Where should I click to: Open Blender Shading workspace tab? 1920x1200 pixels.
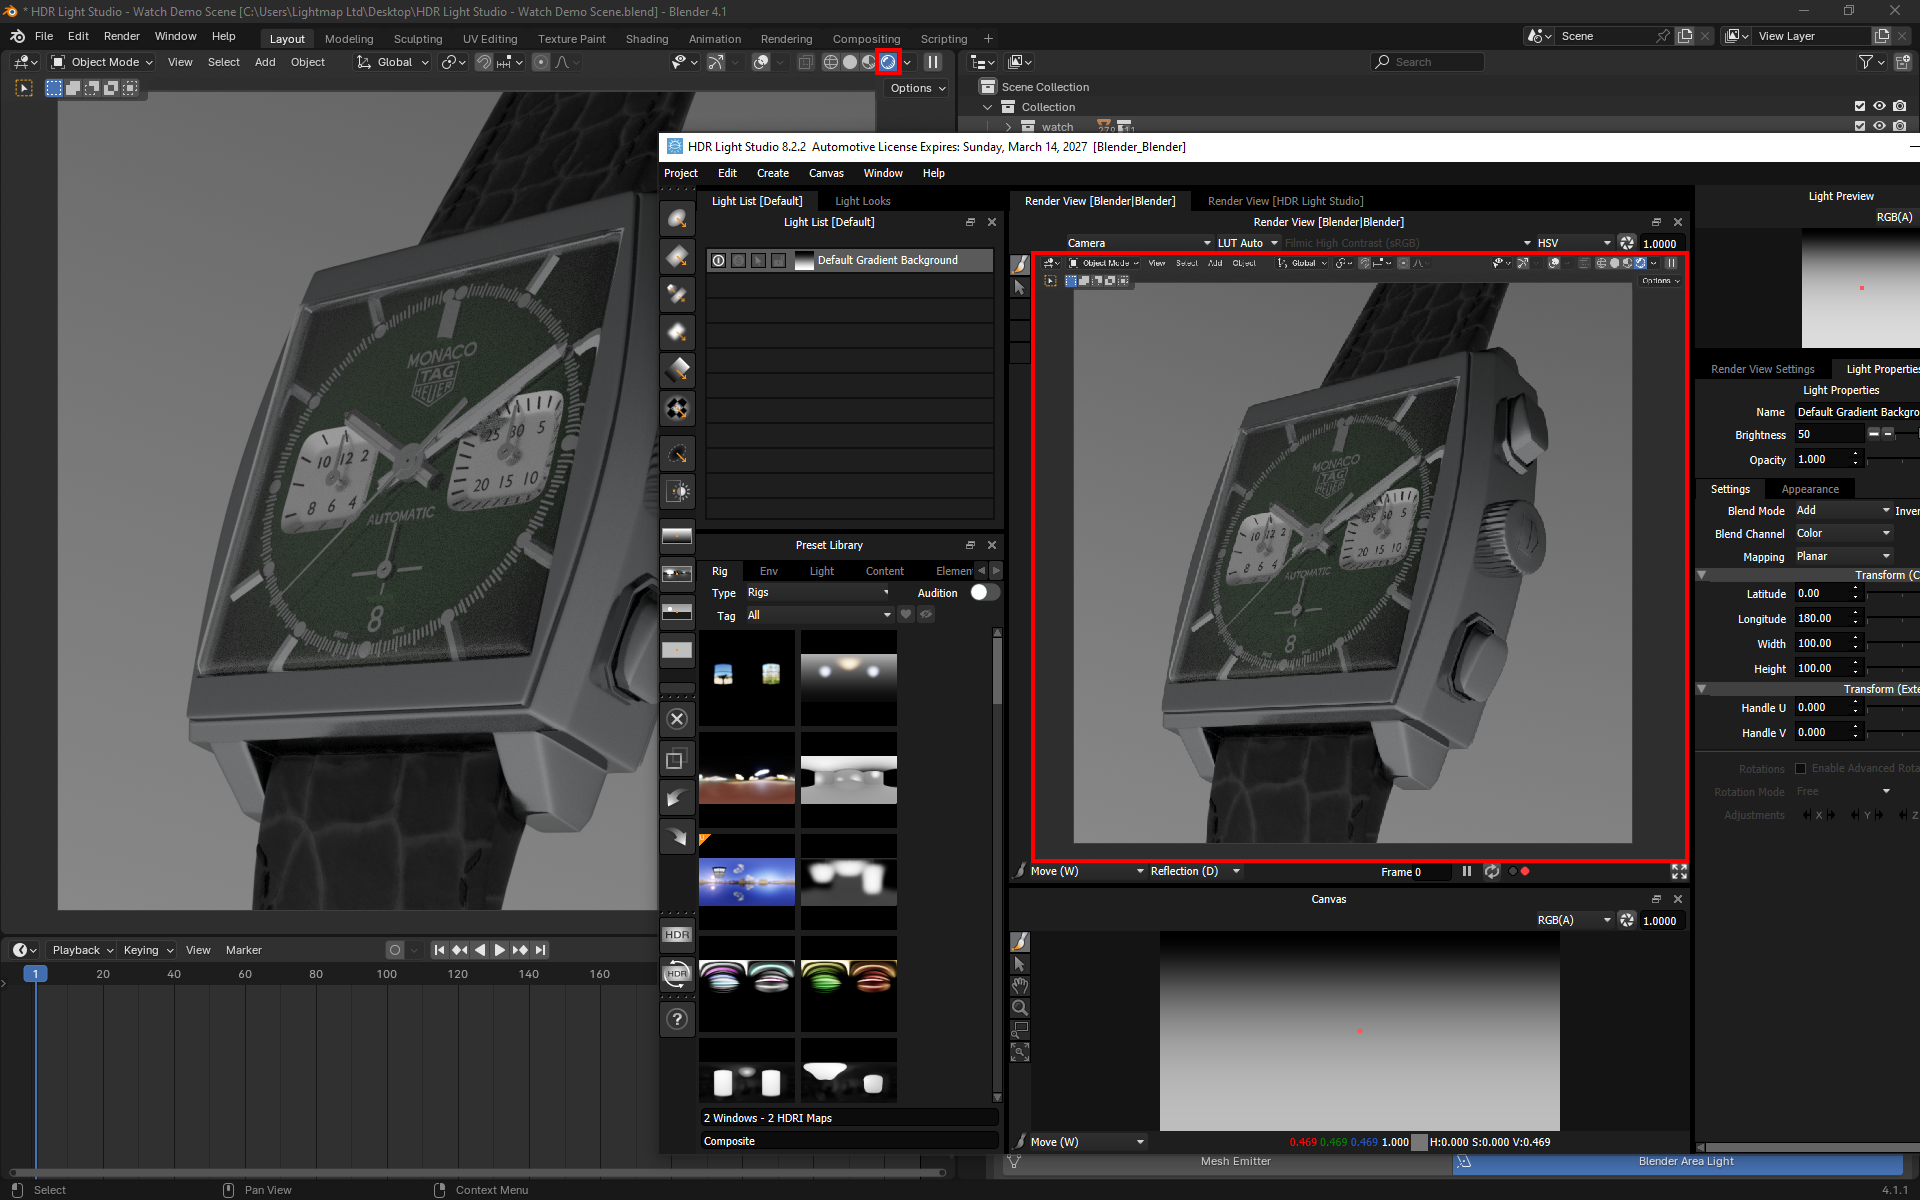(646, 39)
